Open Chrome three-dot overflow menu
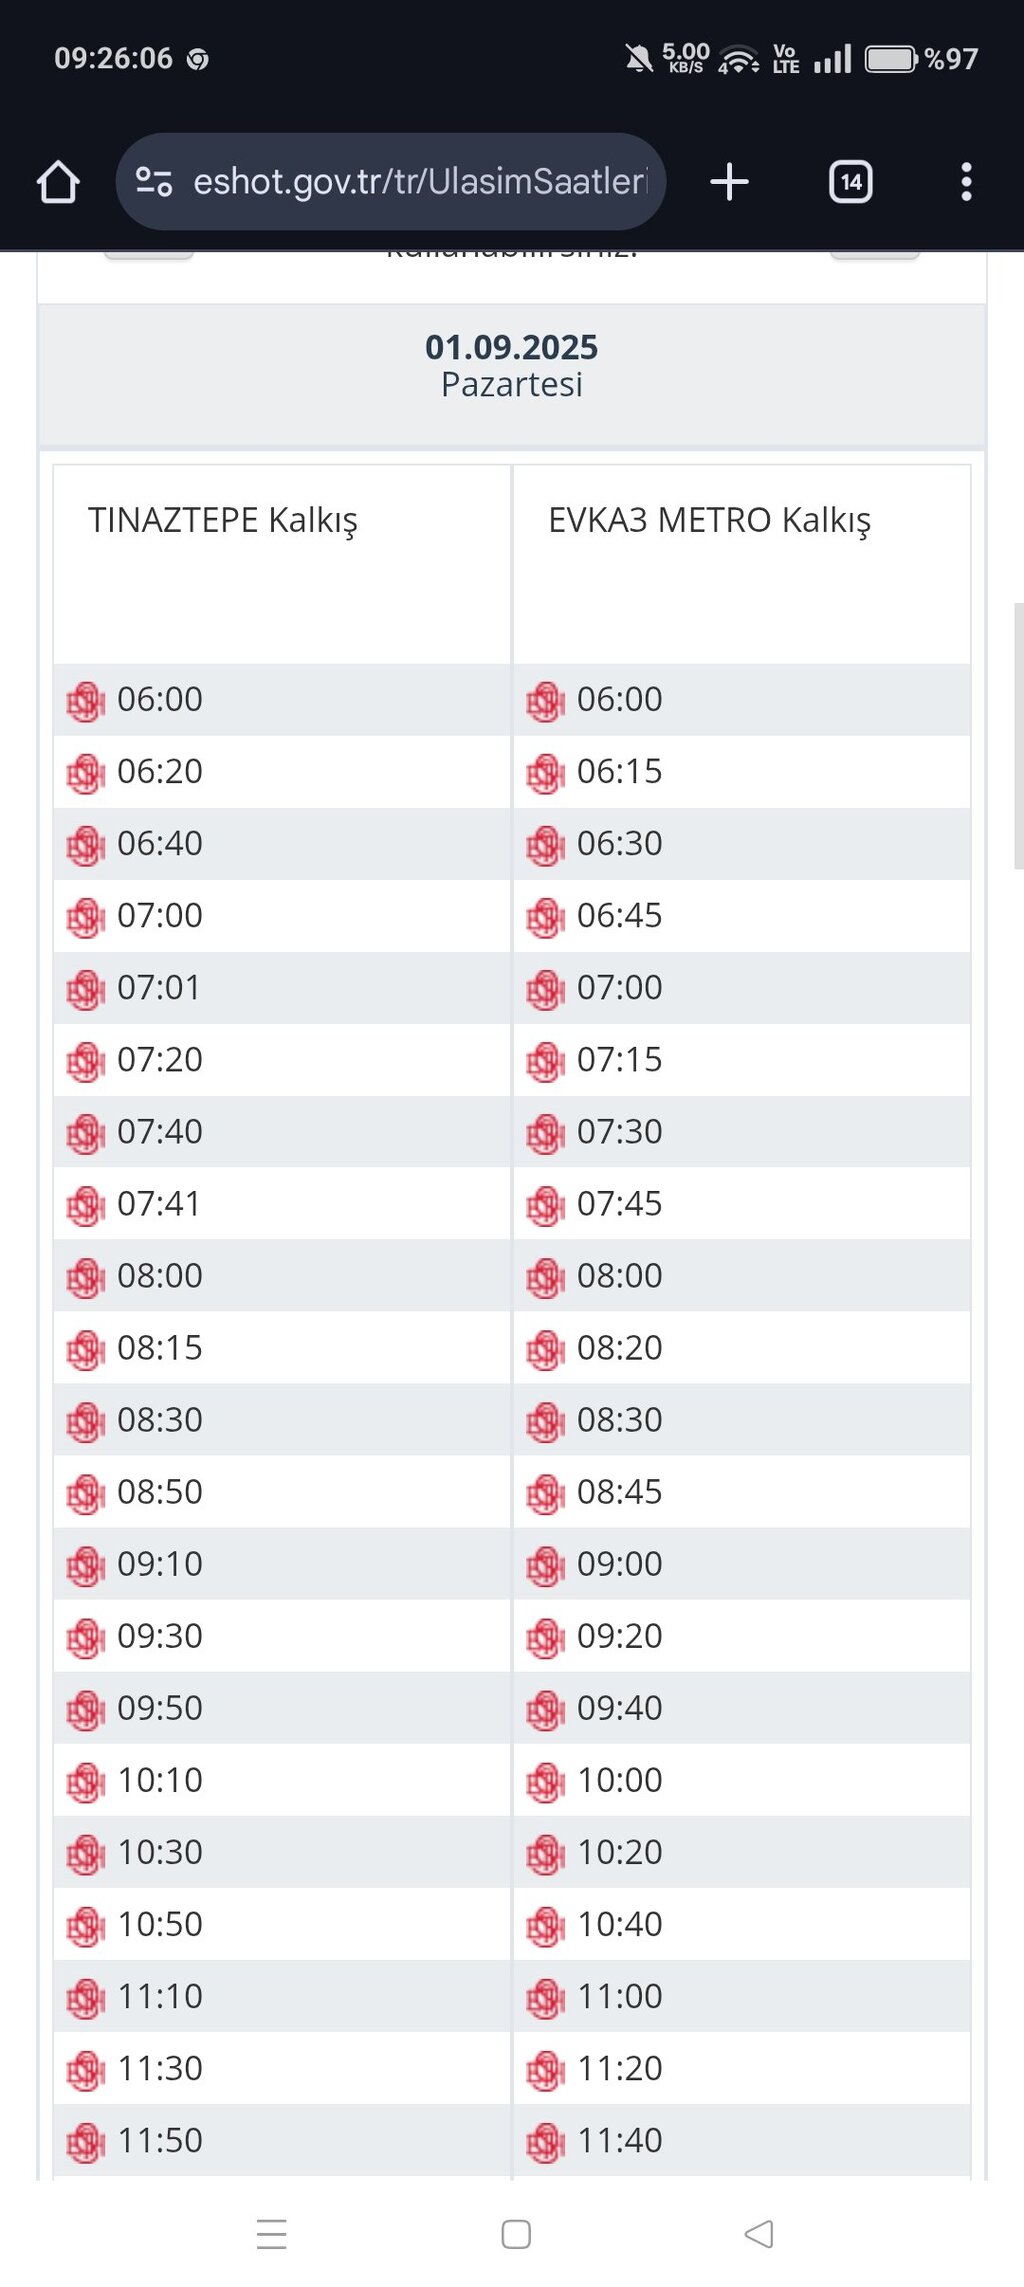The image size is (1024, 2287). (965, 182)
